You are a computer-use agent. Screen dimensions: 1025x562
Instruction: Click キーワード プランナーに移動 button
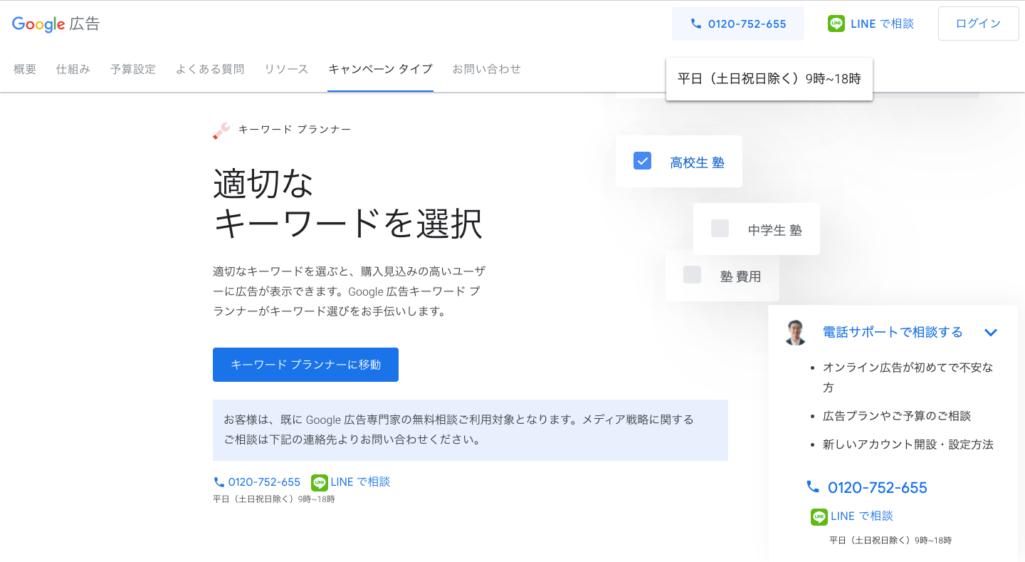click(305, 365)
